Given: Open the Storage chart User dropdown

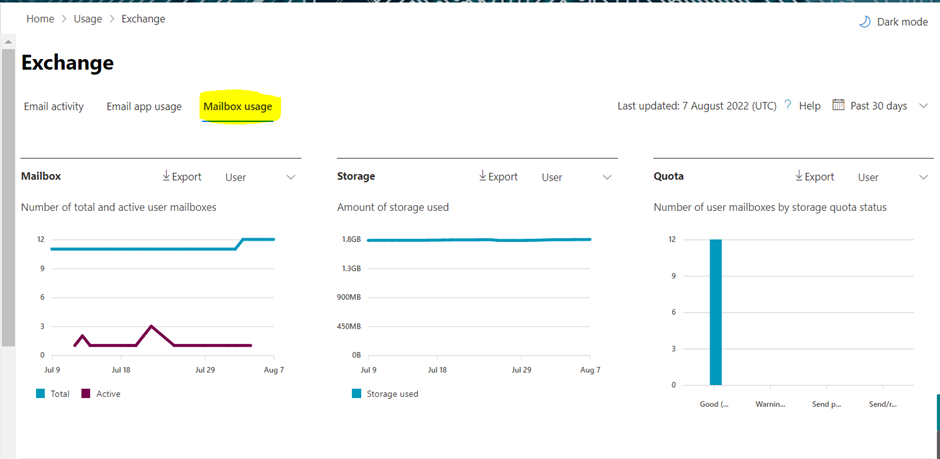Looking at the screenshot, I should [577, 177].
